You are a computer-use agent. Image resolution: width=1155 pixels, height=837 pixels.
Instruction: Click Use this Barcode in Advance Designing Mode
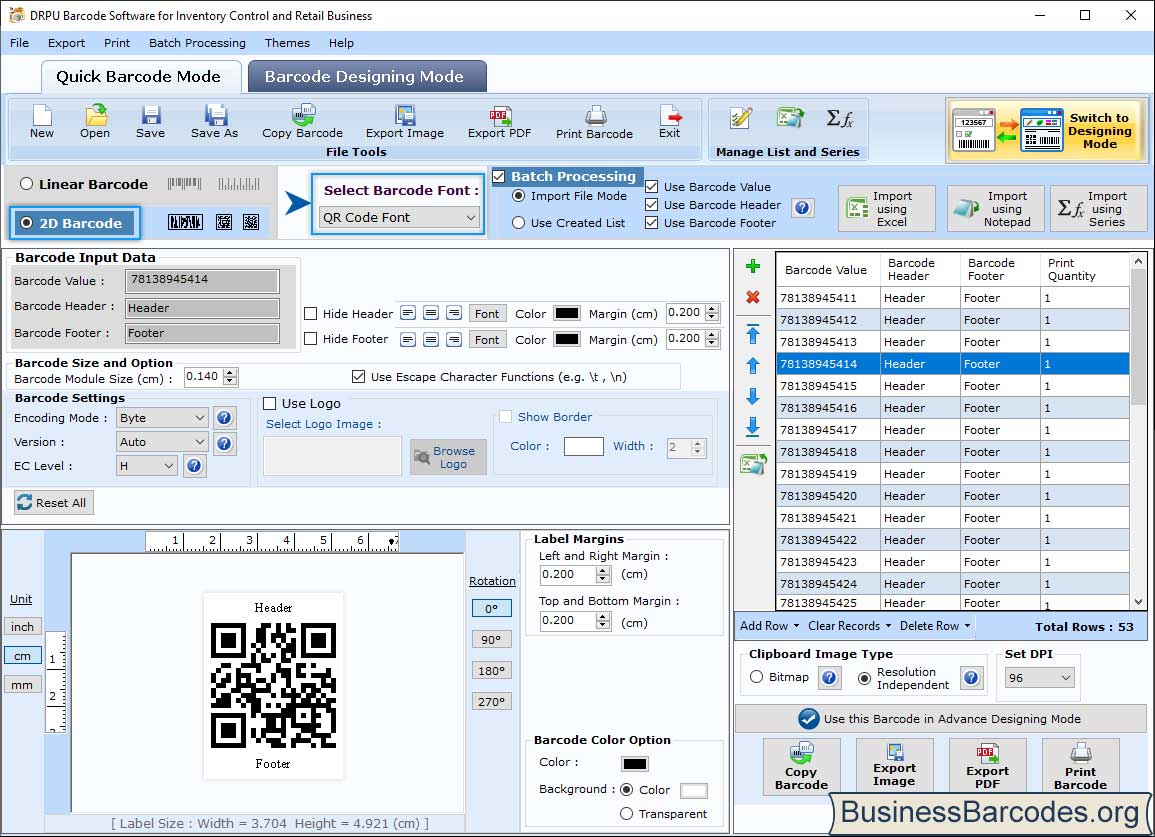pyautogui.click(x=941, y=718)
